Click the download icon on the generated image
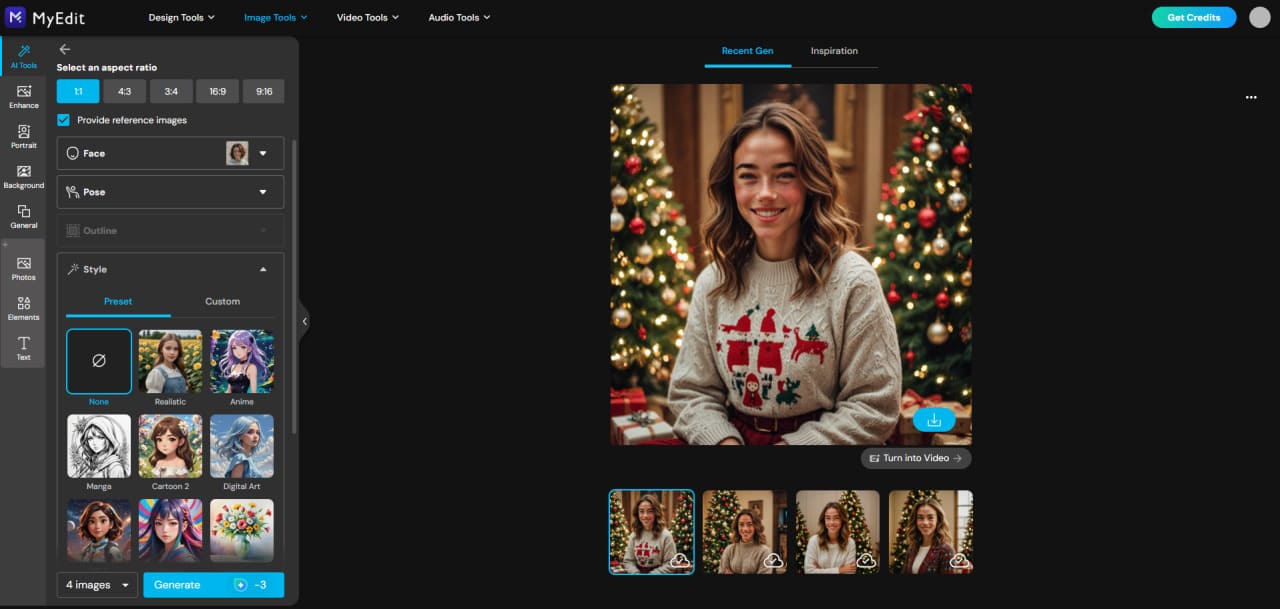This screenshot has height=609, width=1280. click(x=932, y=419)
